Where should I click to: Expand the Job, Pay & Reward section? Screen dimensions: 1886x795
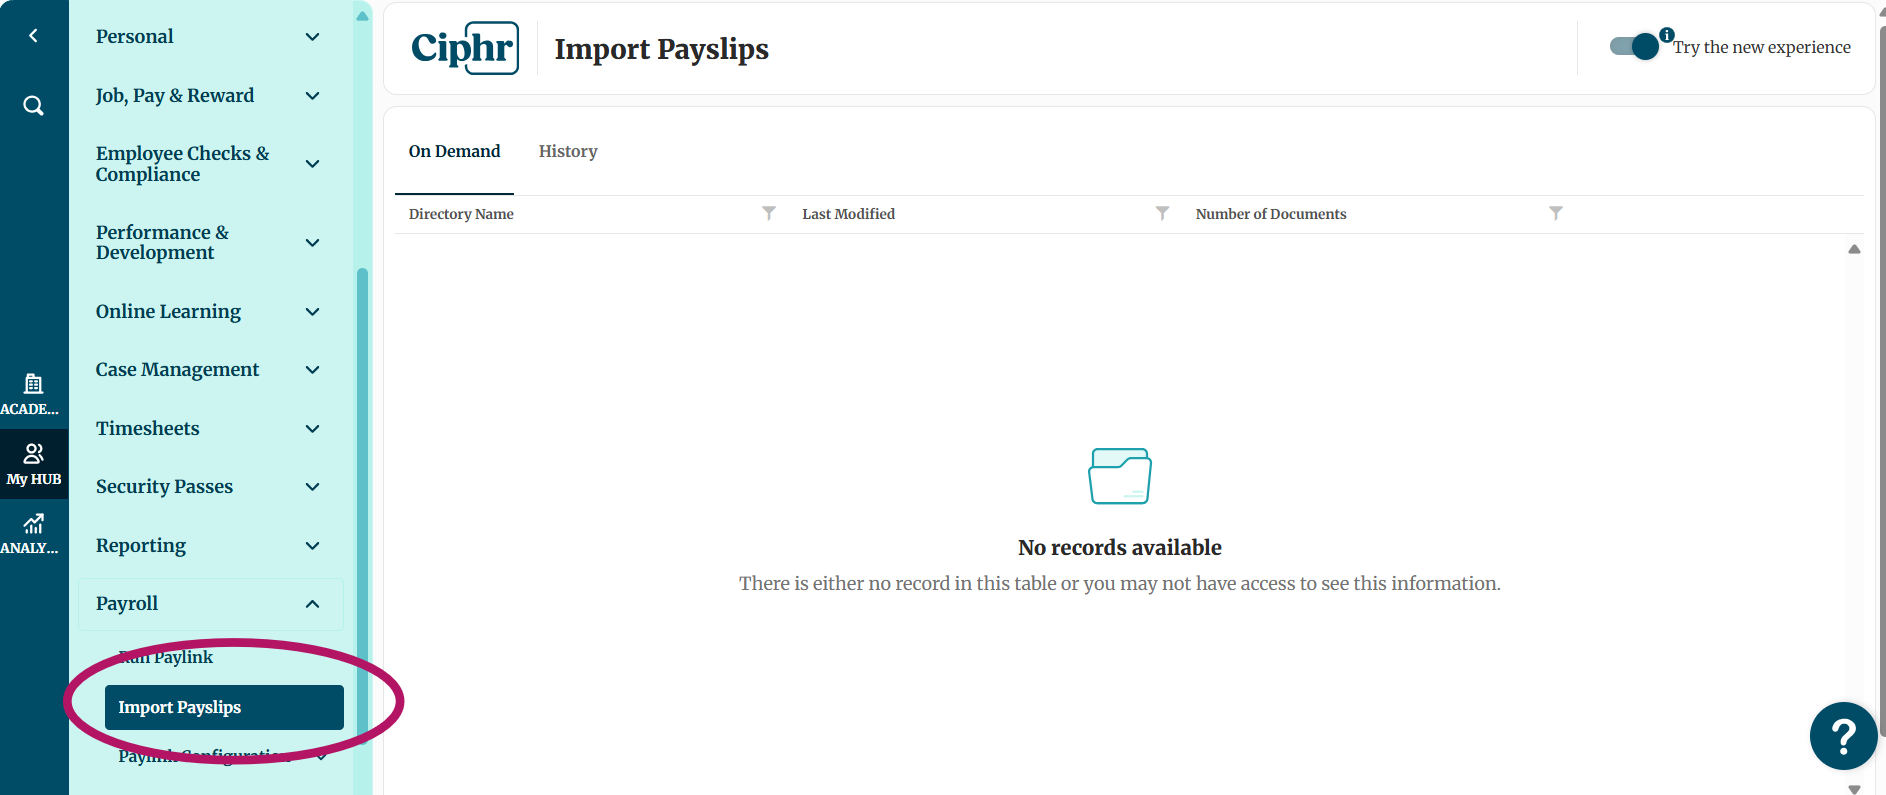pyautogui.click(x=209, y=96)
